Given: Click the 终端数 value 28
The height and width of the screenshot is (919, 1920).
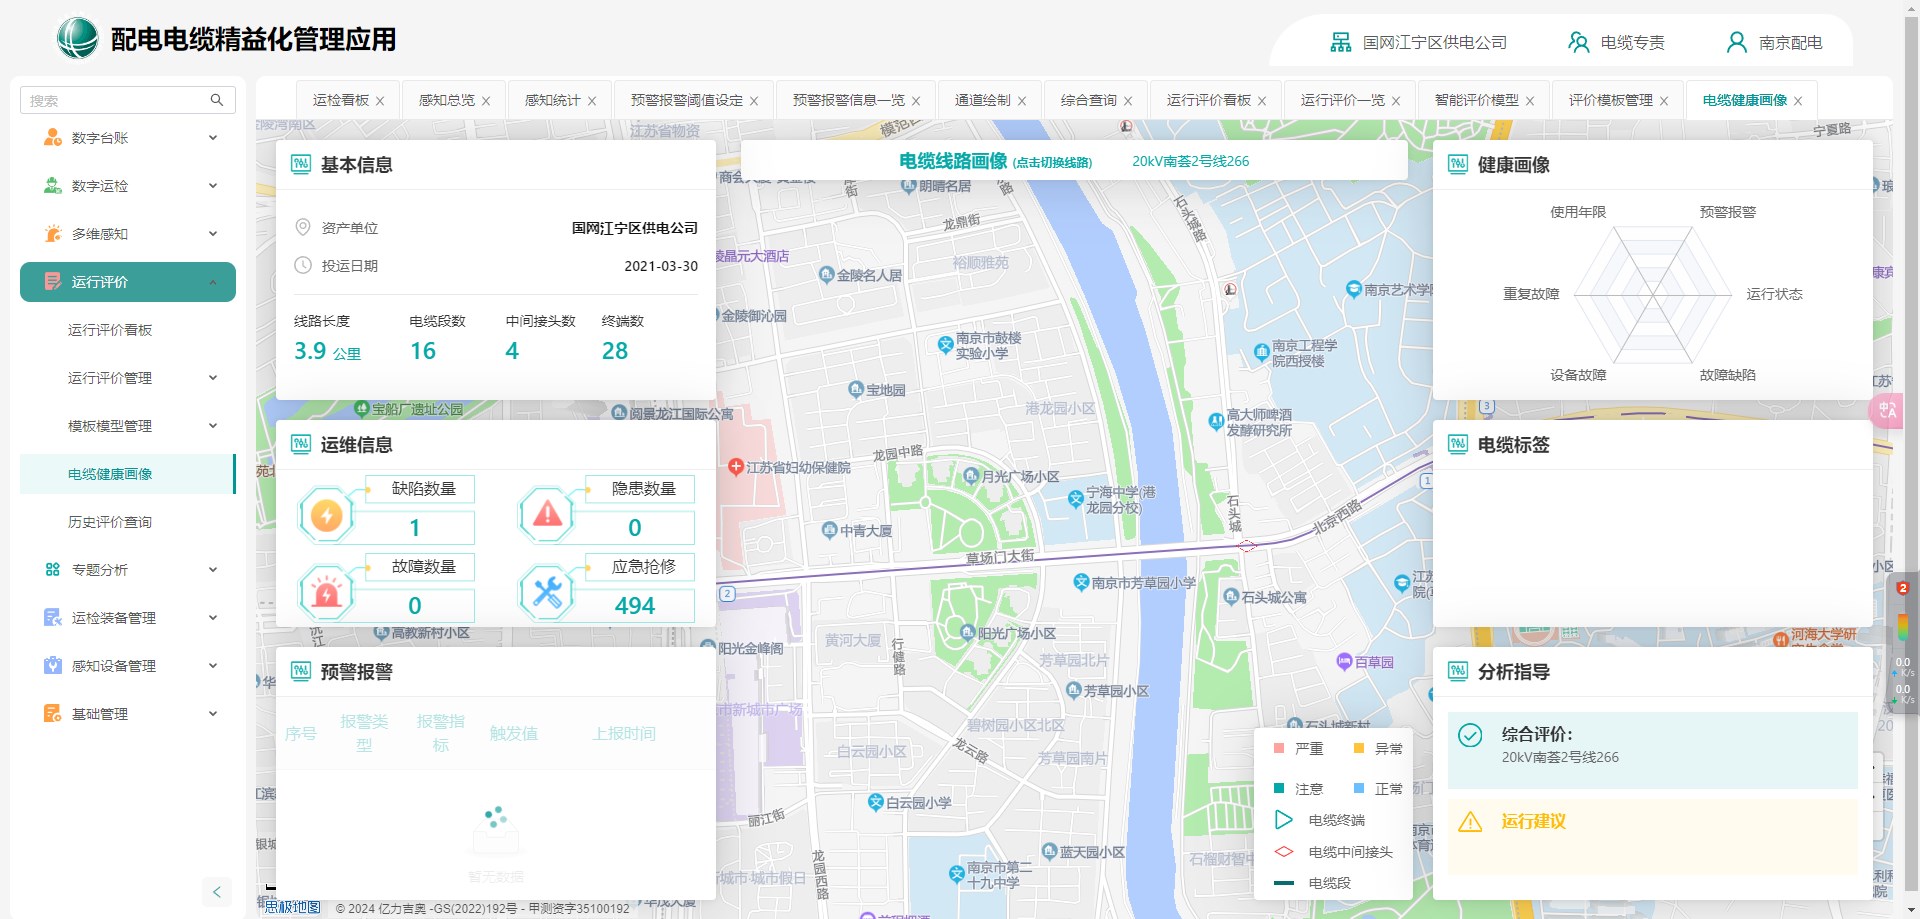Looking at the screenshot, I should tap(615, 351).
